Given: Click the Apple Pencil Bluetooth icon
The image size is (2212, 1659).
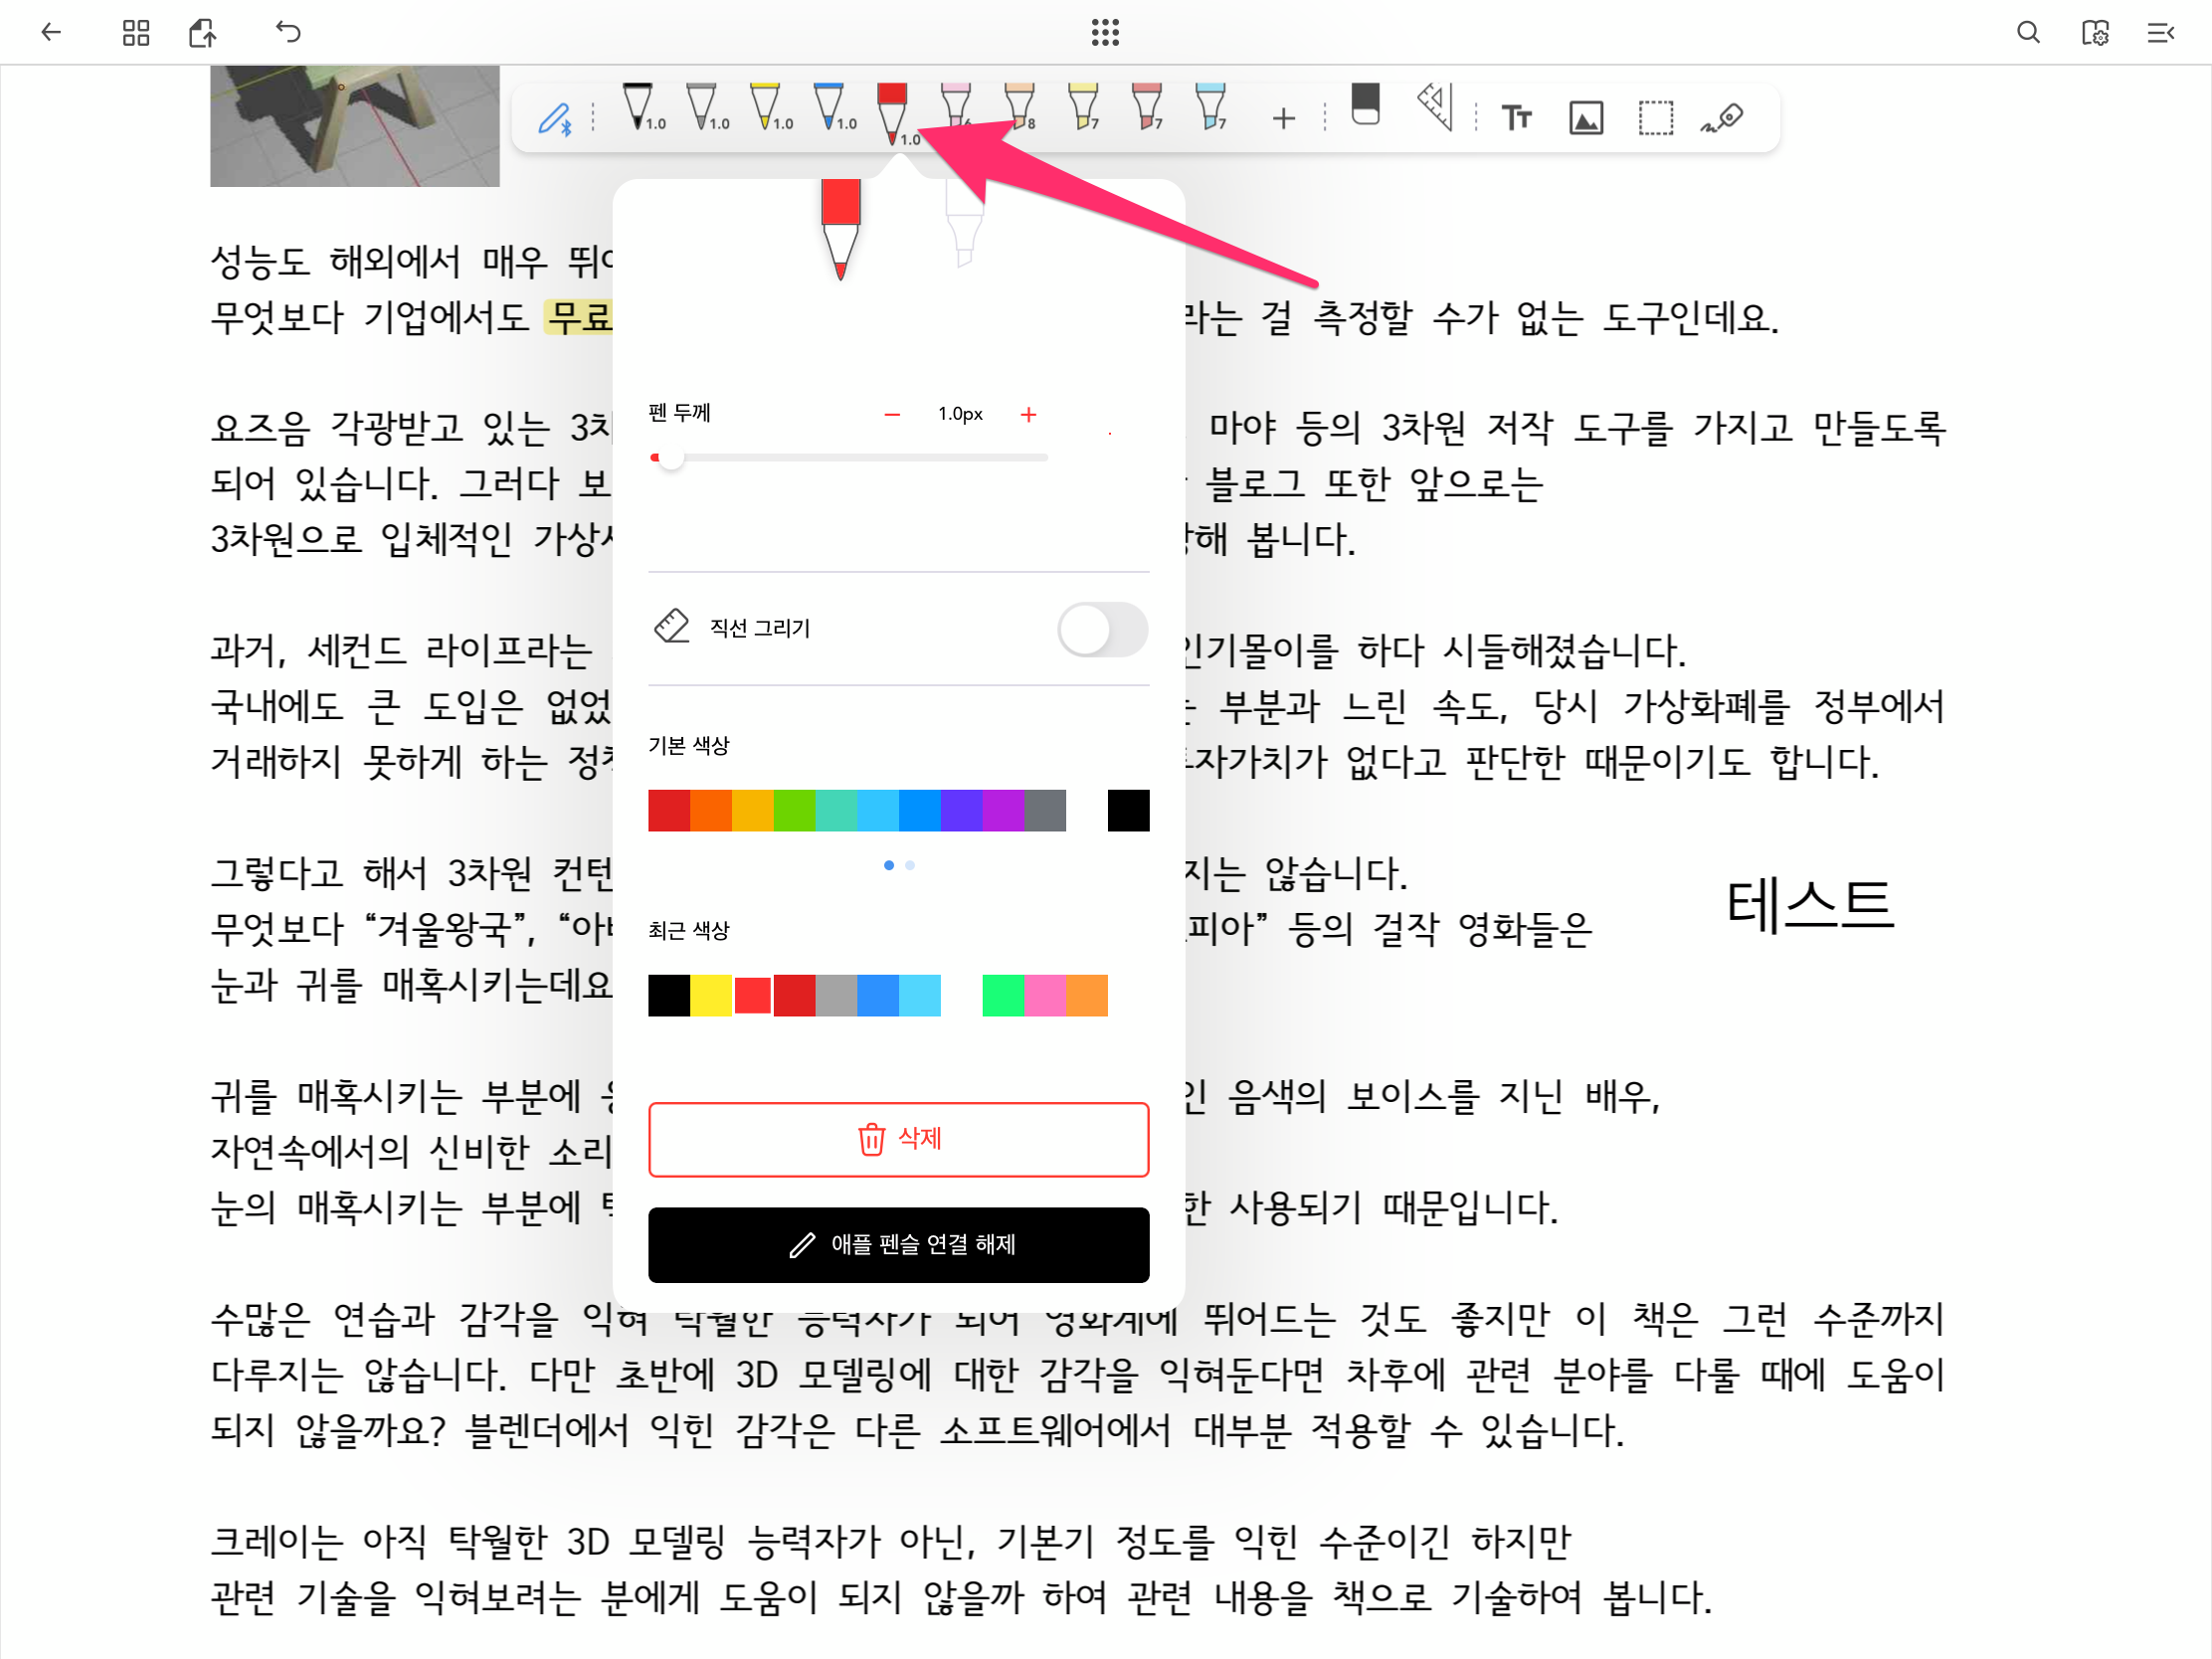Looking at the screenshot, I should [x=555, y=119].
